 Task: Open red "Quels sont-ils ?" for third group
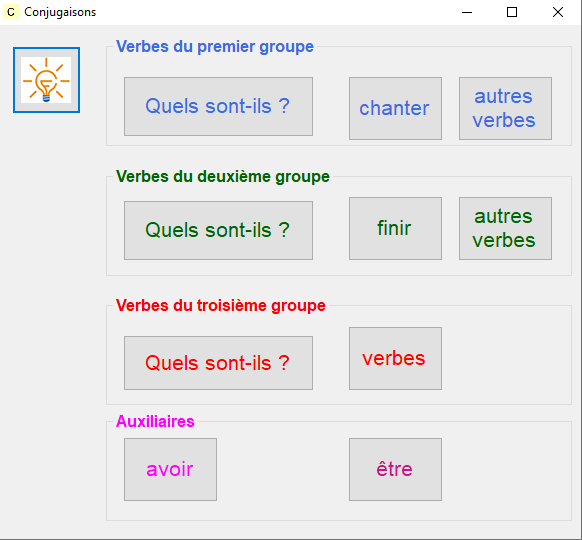[218, 363]
